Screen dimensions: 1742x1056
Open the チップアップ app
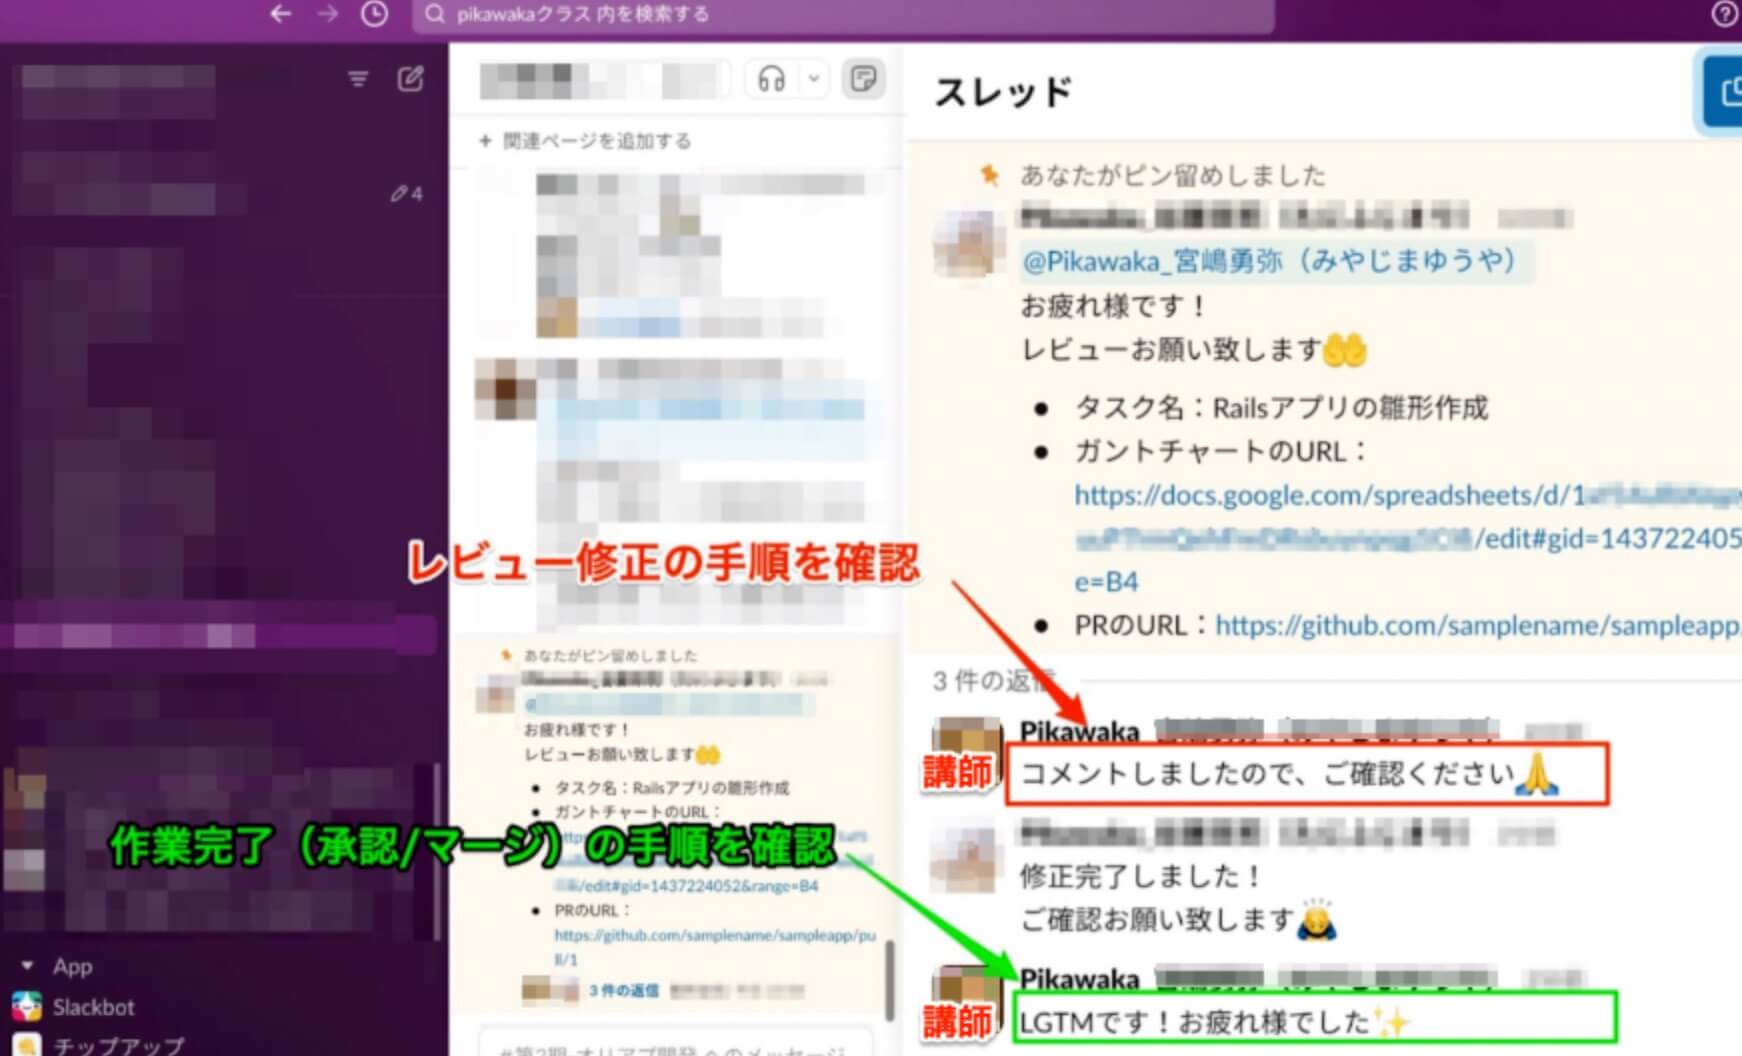[118, 1045]
